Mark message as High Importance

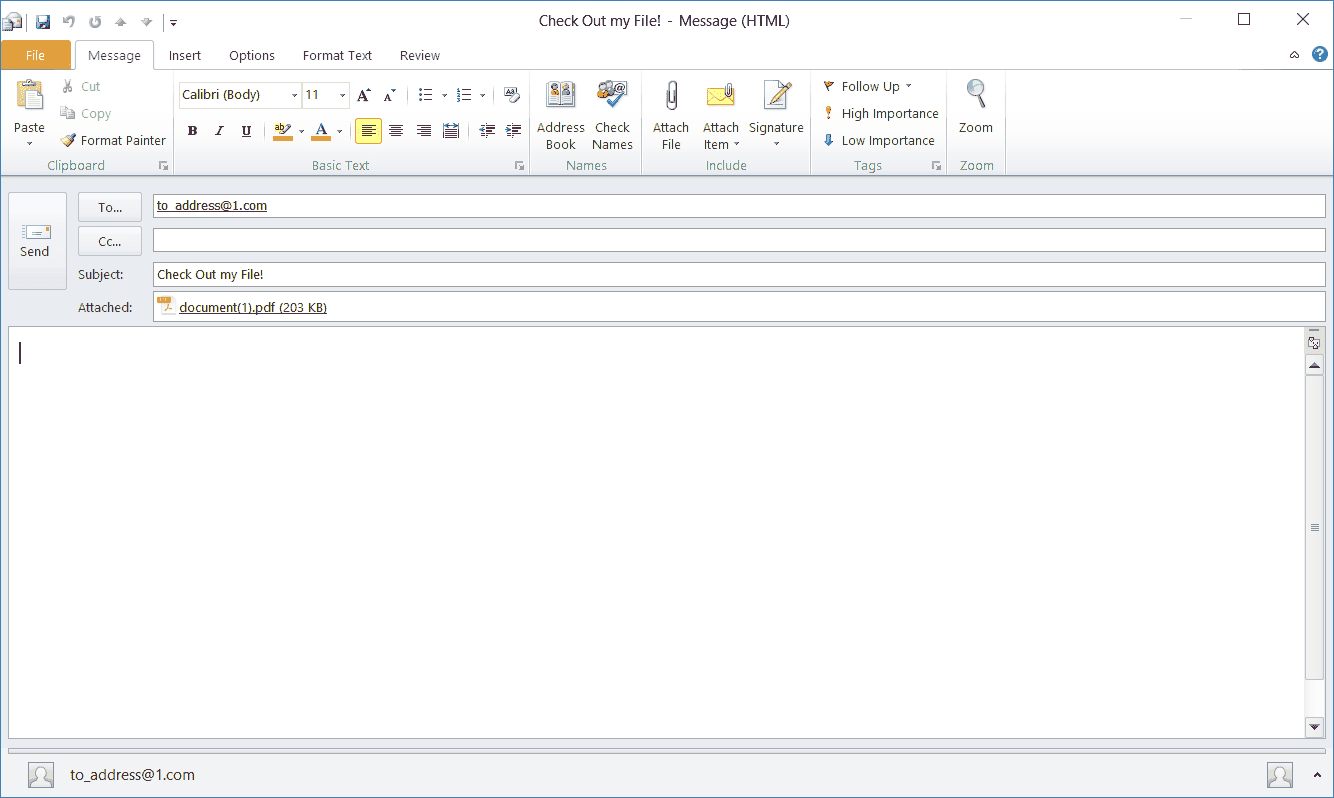pyautogui.click(x=879, y=113)
